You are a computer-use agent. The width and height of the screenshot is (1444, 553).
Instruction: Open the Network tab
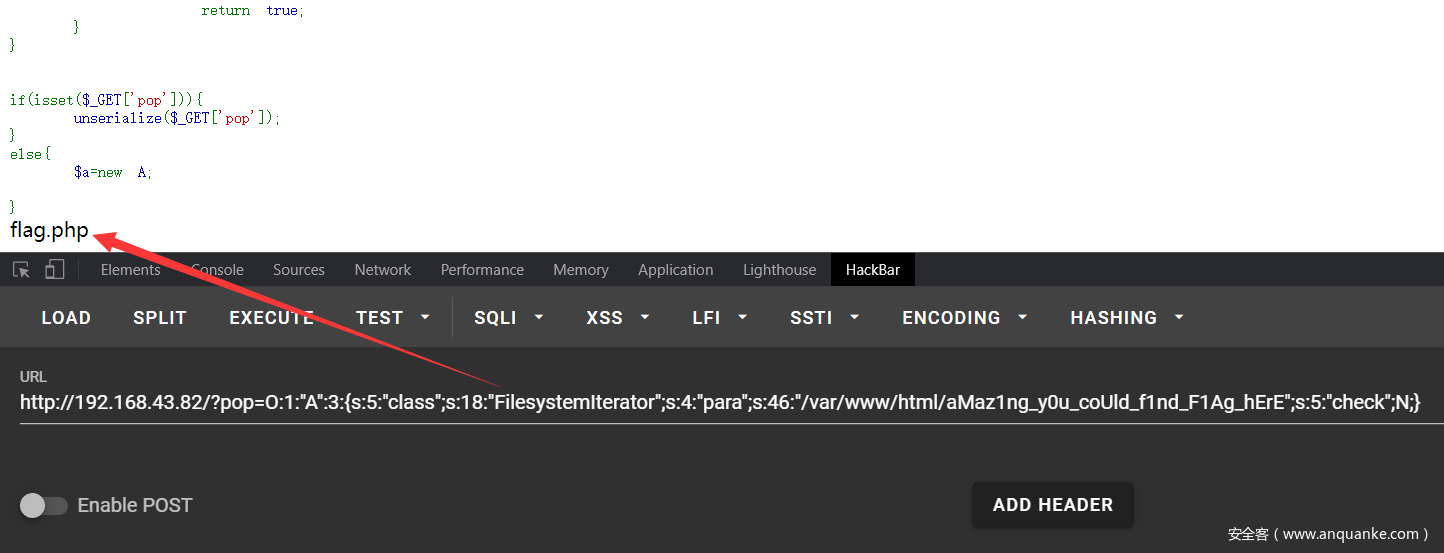point(382,270)
